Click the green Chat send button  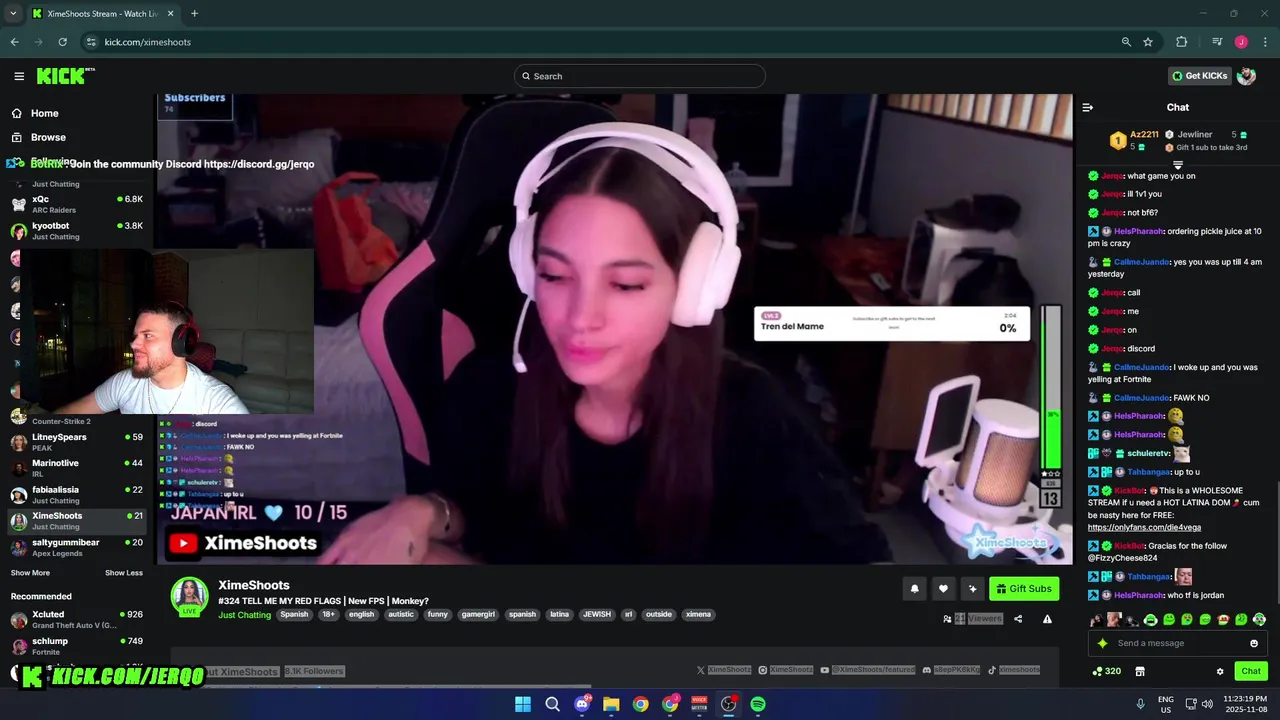click(x=1251, y=671)
